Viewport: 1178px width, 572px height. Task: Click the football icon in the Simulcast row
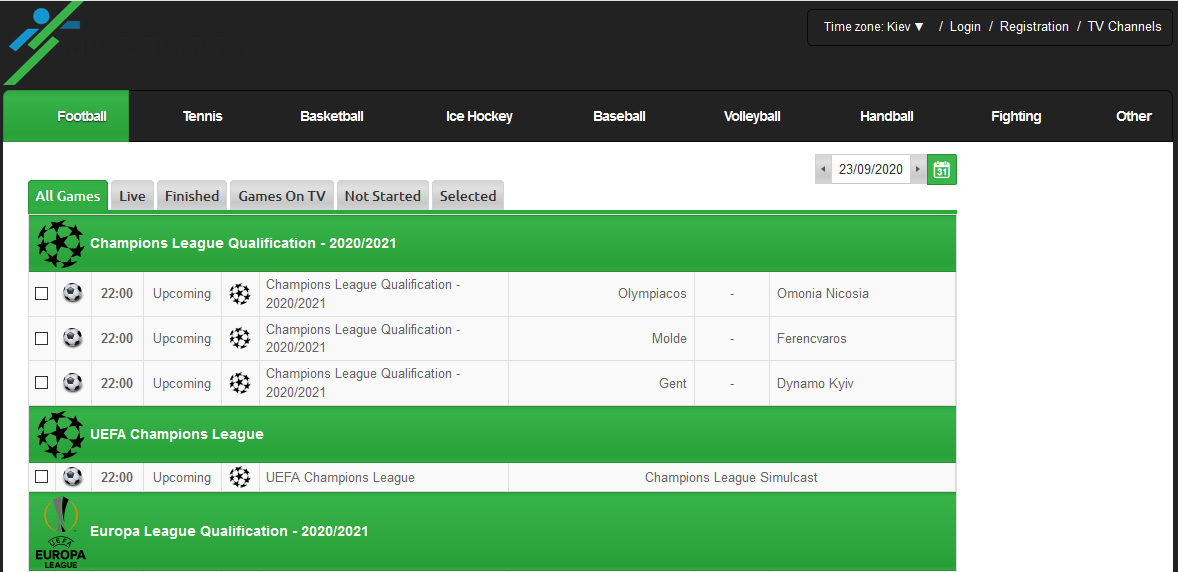[73, 477]
